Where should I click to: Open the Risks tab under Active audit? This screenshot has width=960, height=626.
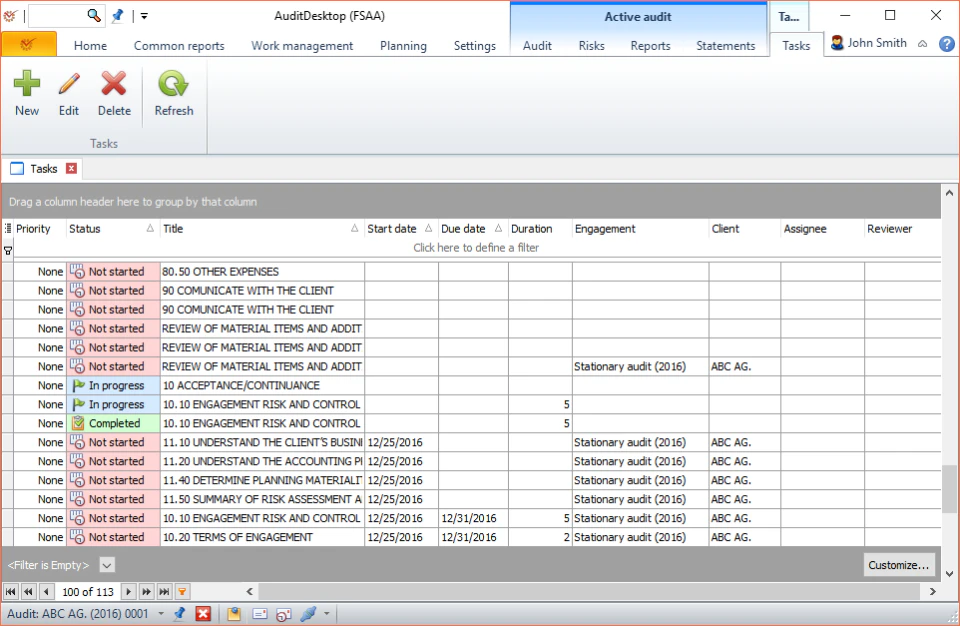click(591, 45)
